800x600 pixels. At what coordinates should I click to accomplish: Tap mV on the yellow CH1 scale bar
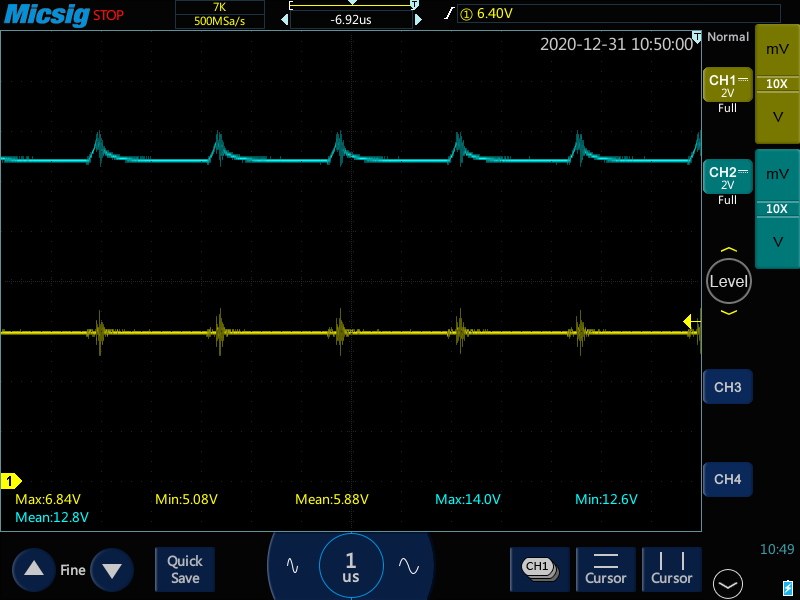[x=777, y=49]
